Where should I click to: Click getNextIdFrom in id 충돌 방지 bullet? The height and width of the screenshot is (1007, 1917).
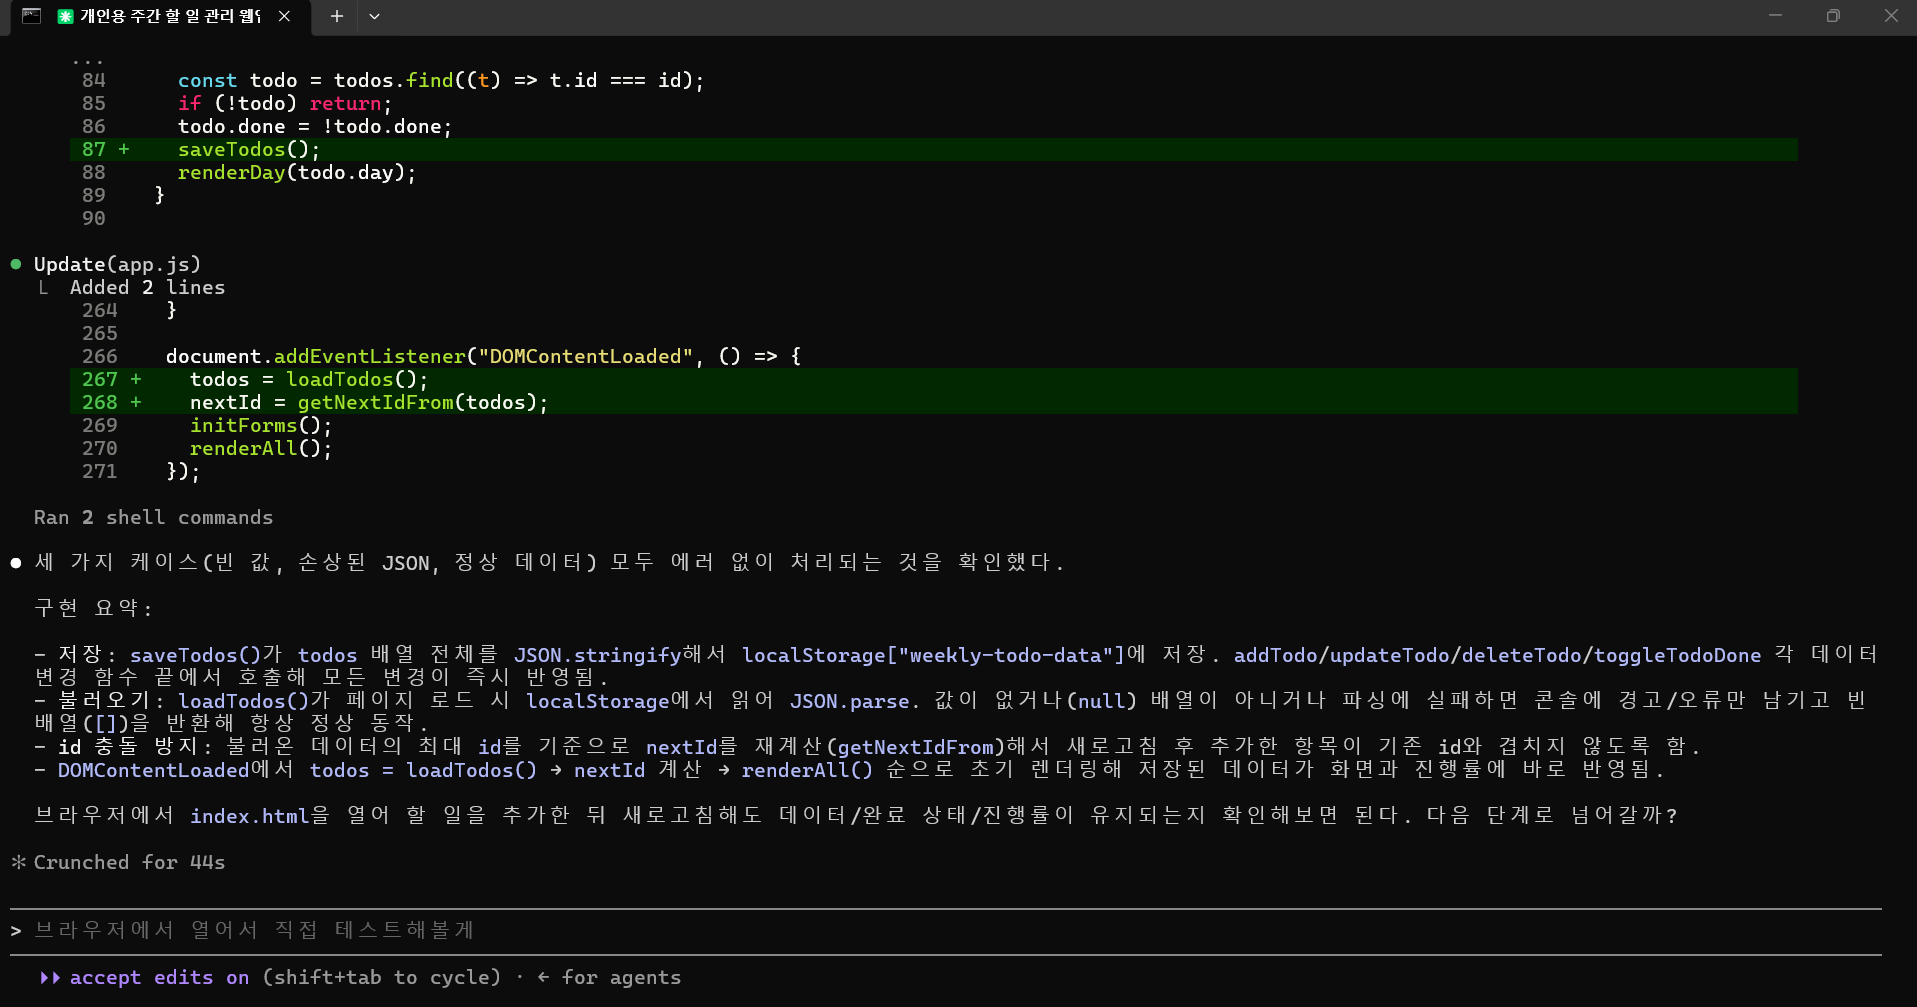(915, 747)
